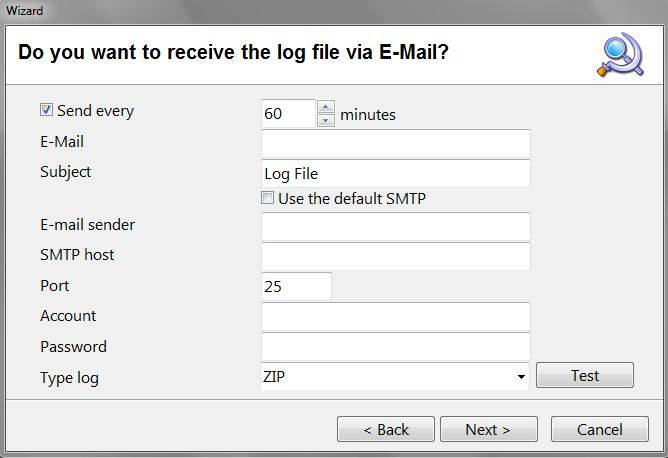Open the Type log dropdown
The width and height of the screenshot is (668, 458).
click(x=522, y=377)
